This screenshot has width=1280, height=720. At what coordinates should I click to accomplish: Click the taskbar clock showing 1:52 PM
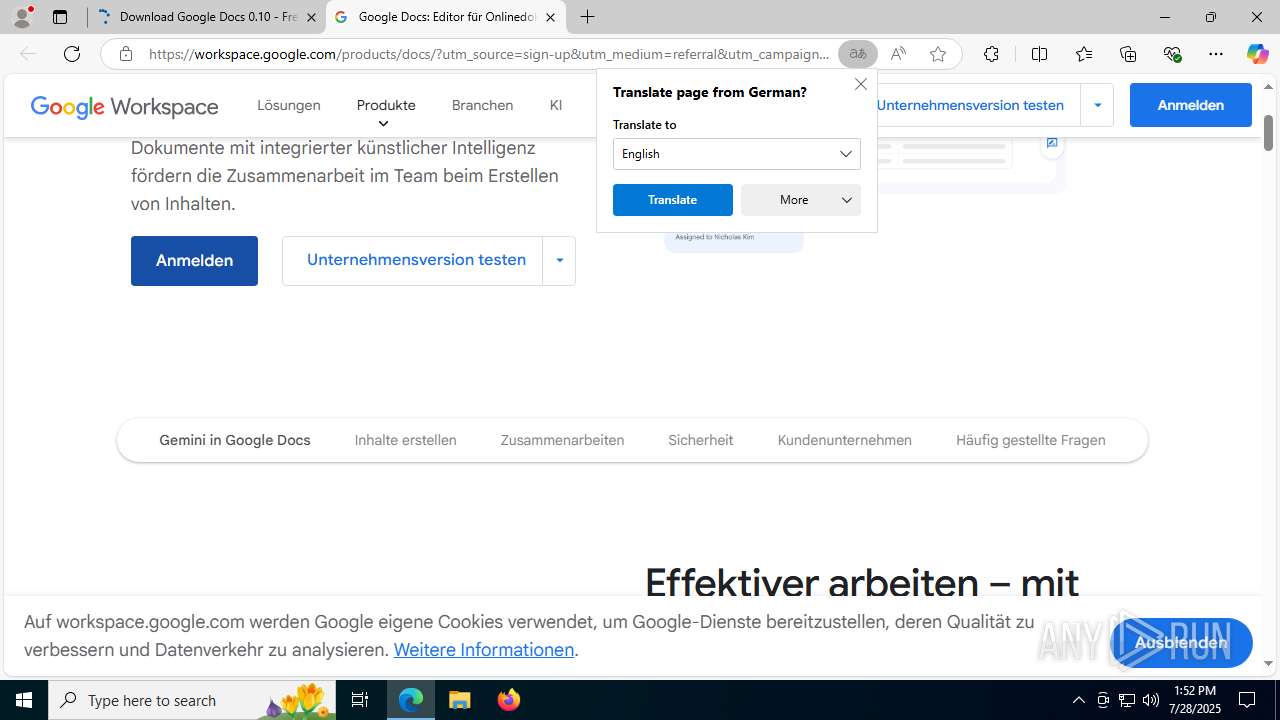click(x=1194, y=700)
